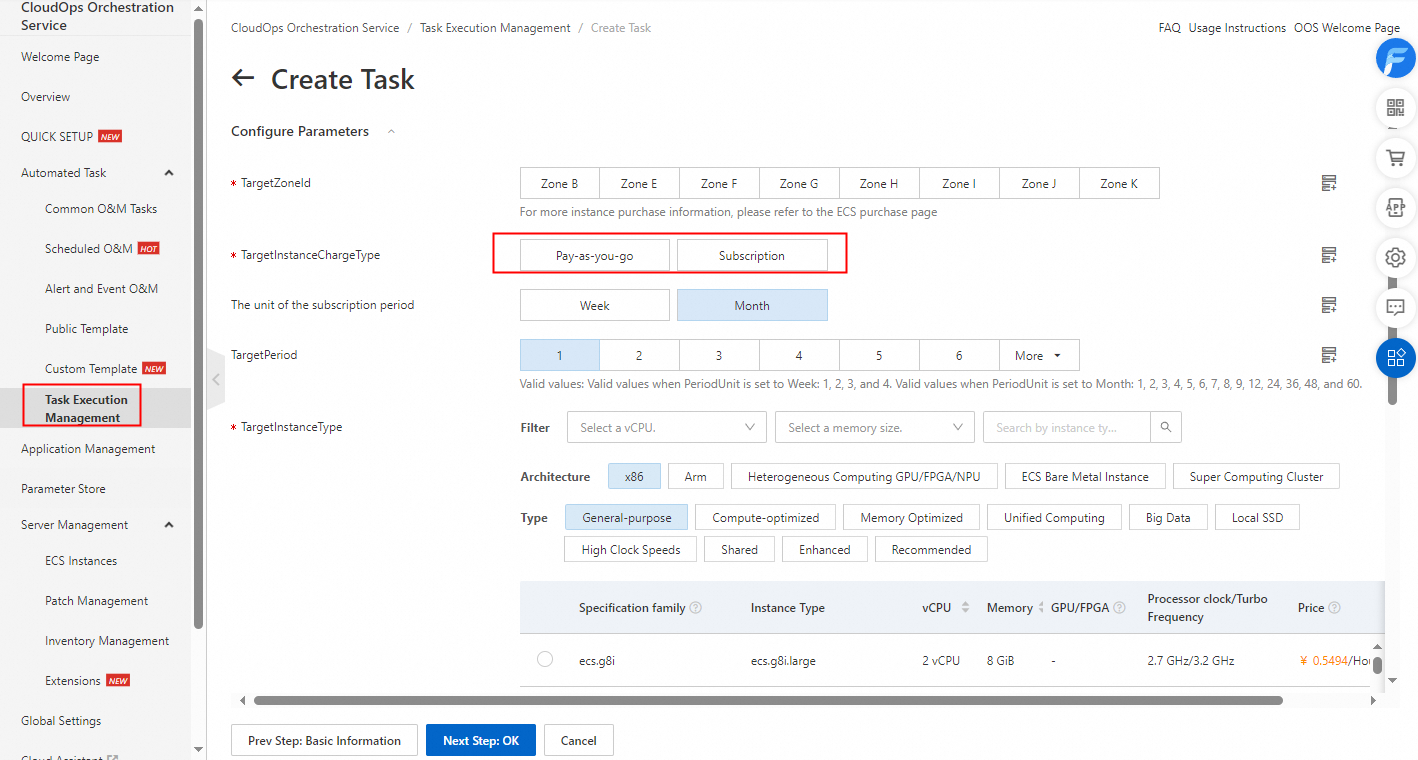Click the parameter icon beside TargetPeriod row

pyautogui.click(x=1329, y=355)
